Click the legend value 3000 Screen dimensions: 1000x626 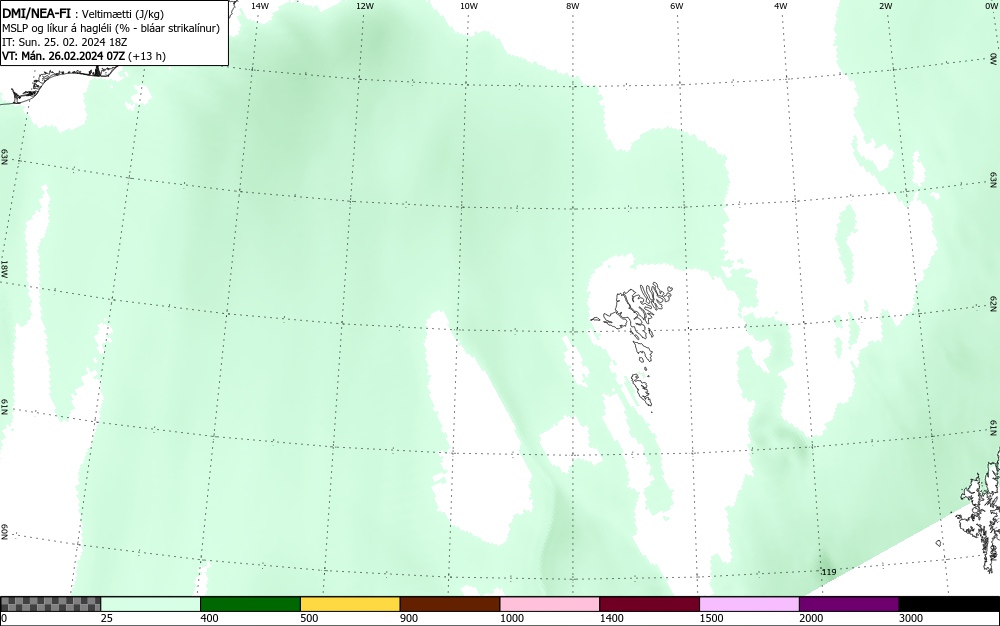tap(911, 618)
